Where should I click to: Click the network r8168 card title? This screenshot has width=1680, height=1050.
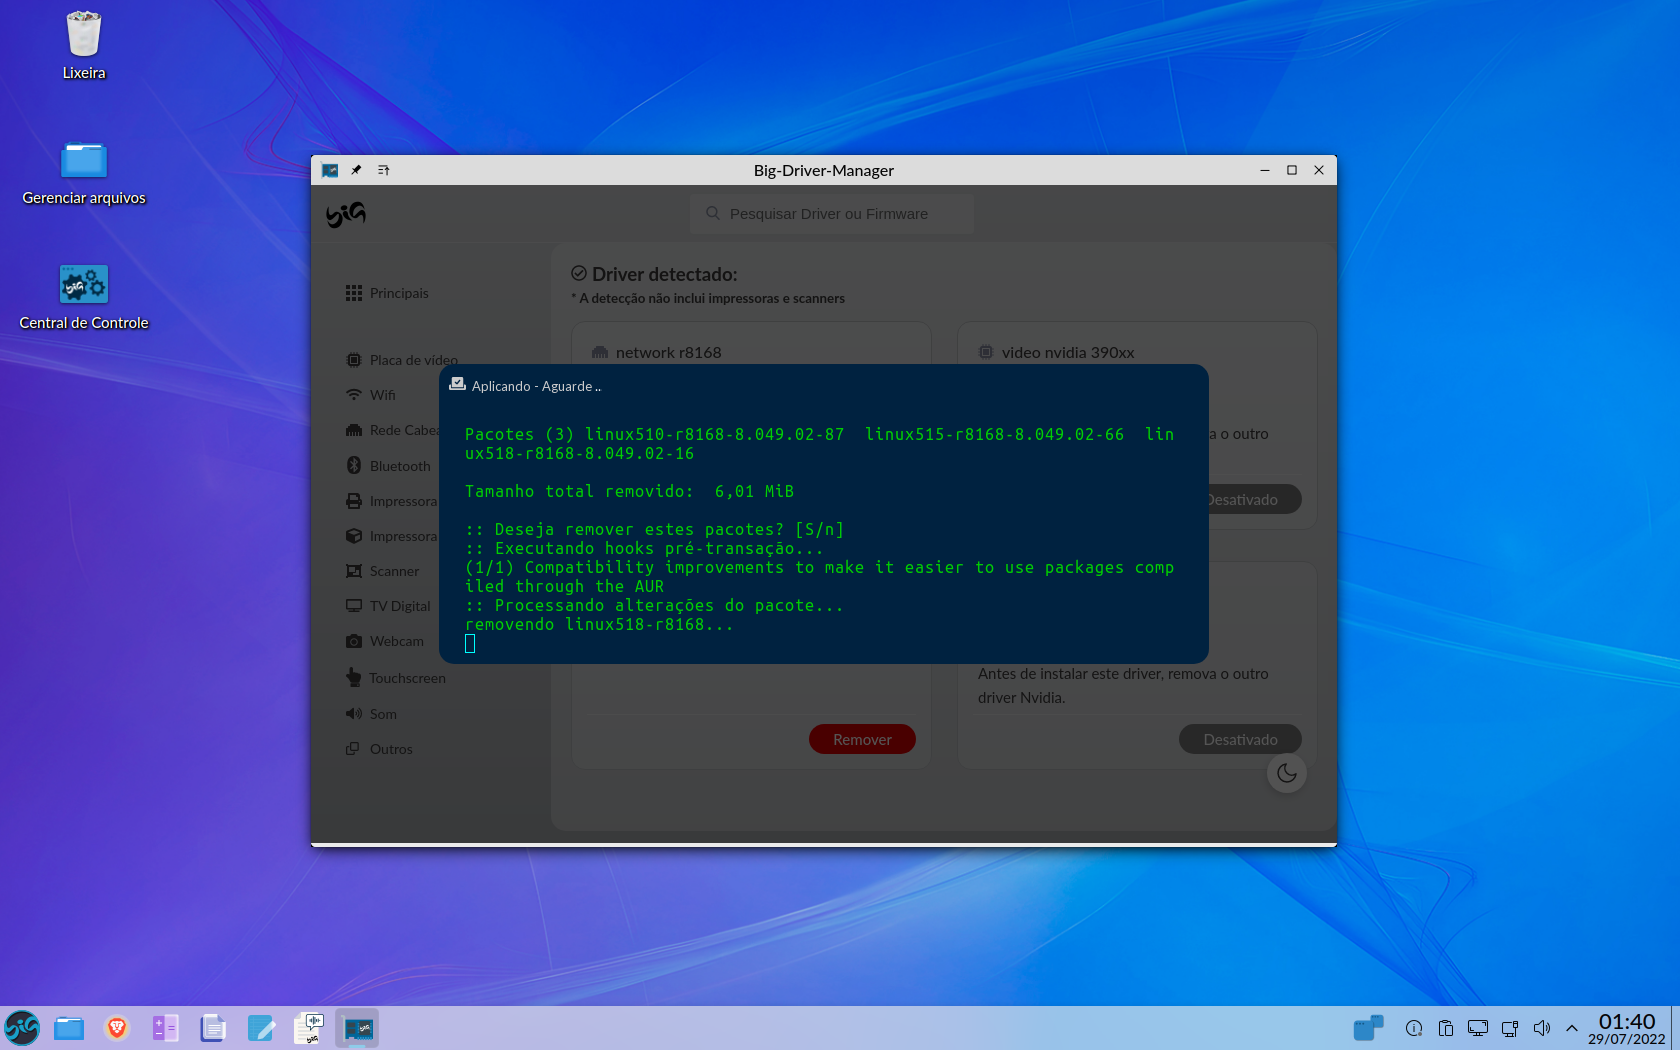click(x=668, y=352)
